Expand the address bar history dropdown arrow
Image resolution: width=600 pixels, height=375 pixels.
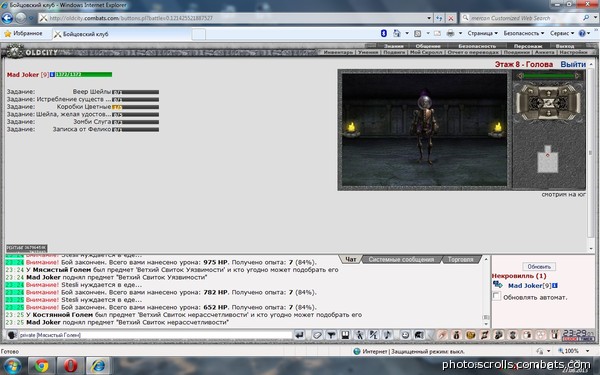point(429,18)
